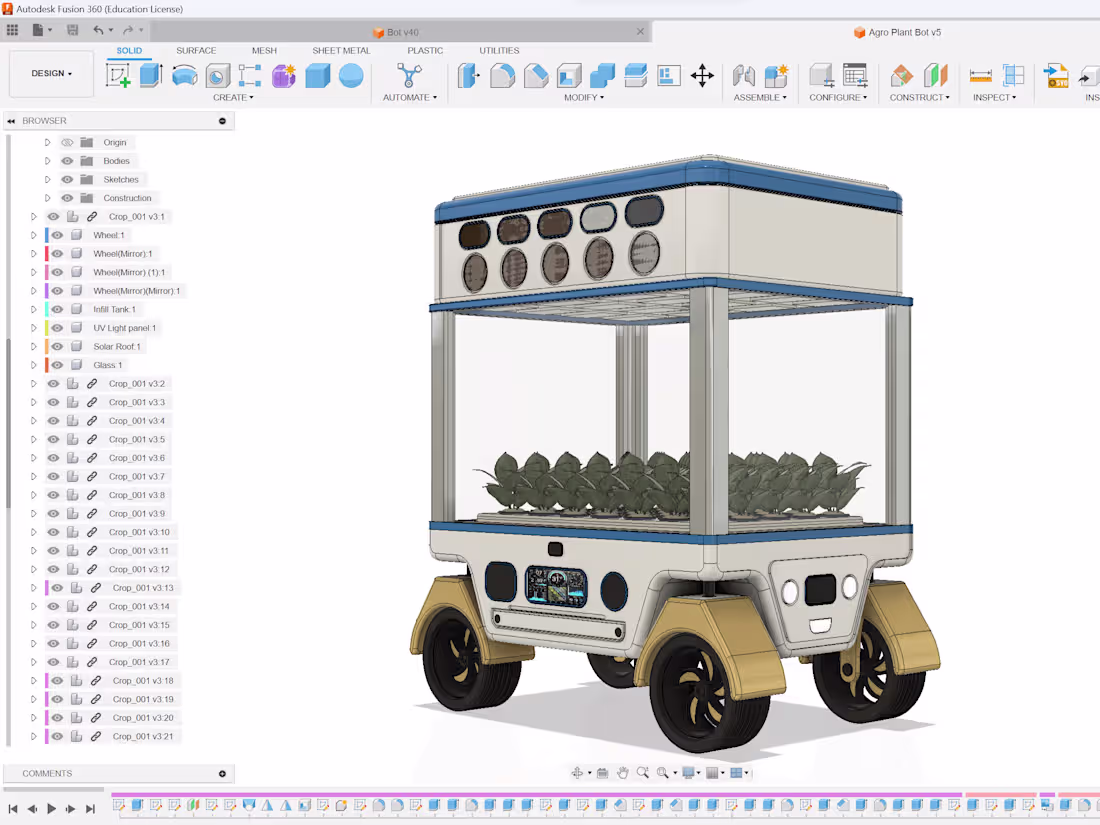
Task: Open the DESIGN workspace menu
Action: [x=50, y=73]
